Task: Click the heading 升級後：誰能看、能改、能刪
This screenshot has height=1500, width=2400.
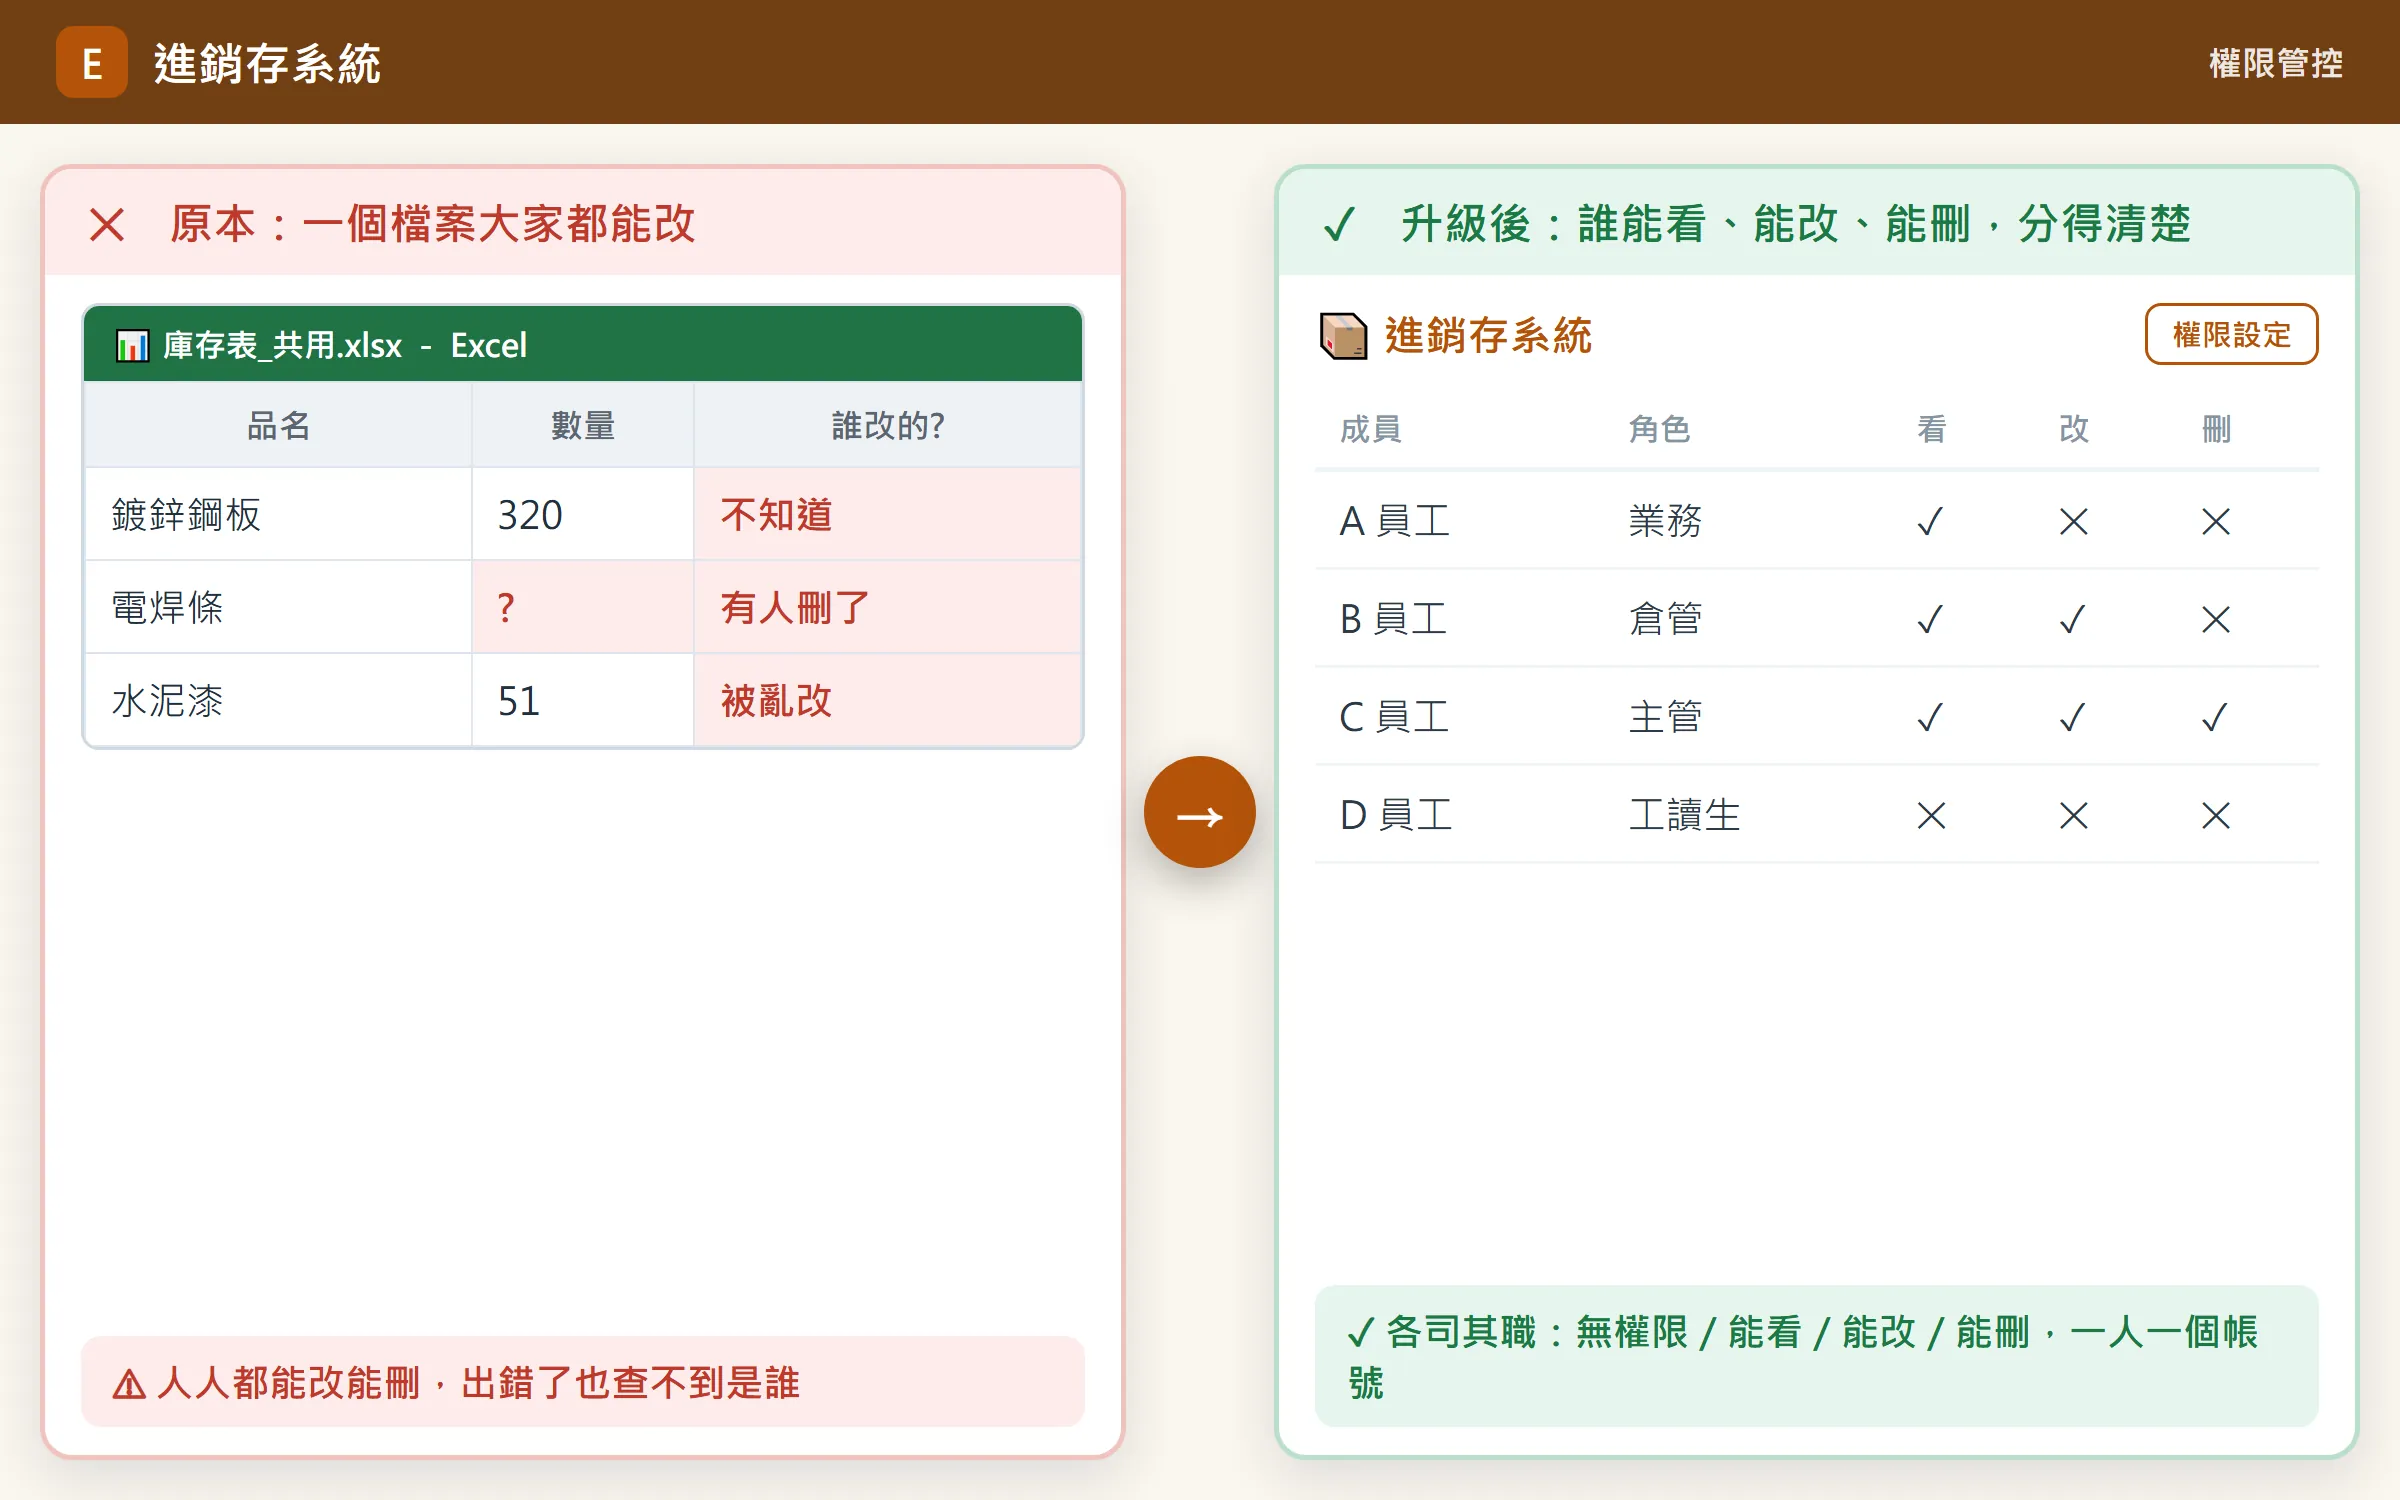Action: (x=1795, y=224)
